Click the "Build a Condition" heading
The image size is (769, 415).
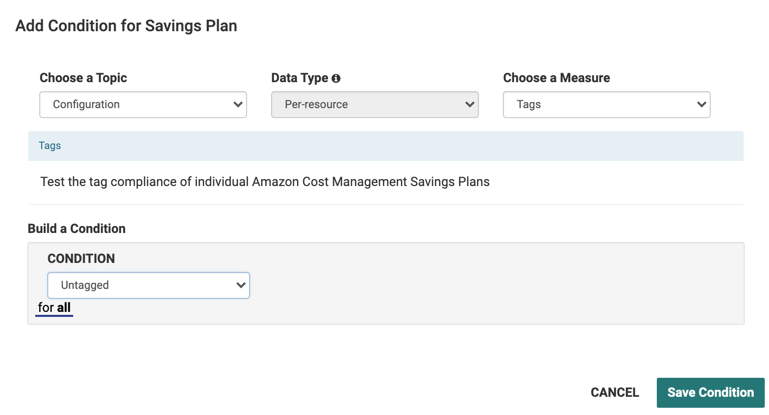[x=77, y=229]
